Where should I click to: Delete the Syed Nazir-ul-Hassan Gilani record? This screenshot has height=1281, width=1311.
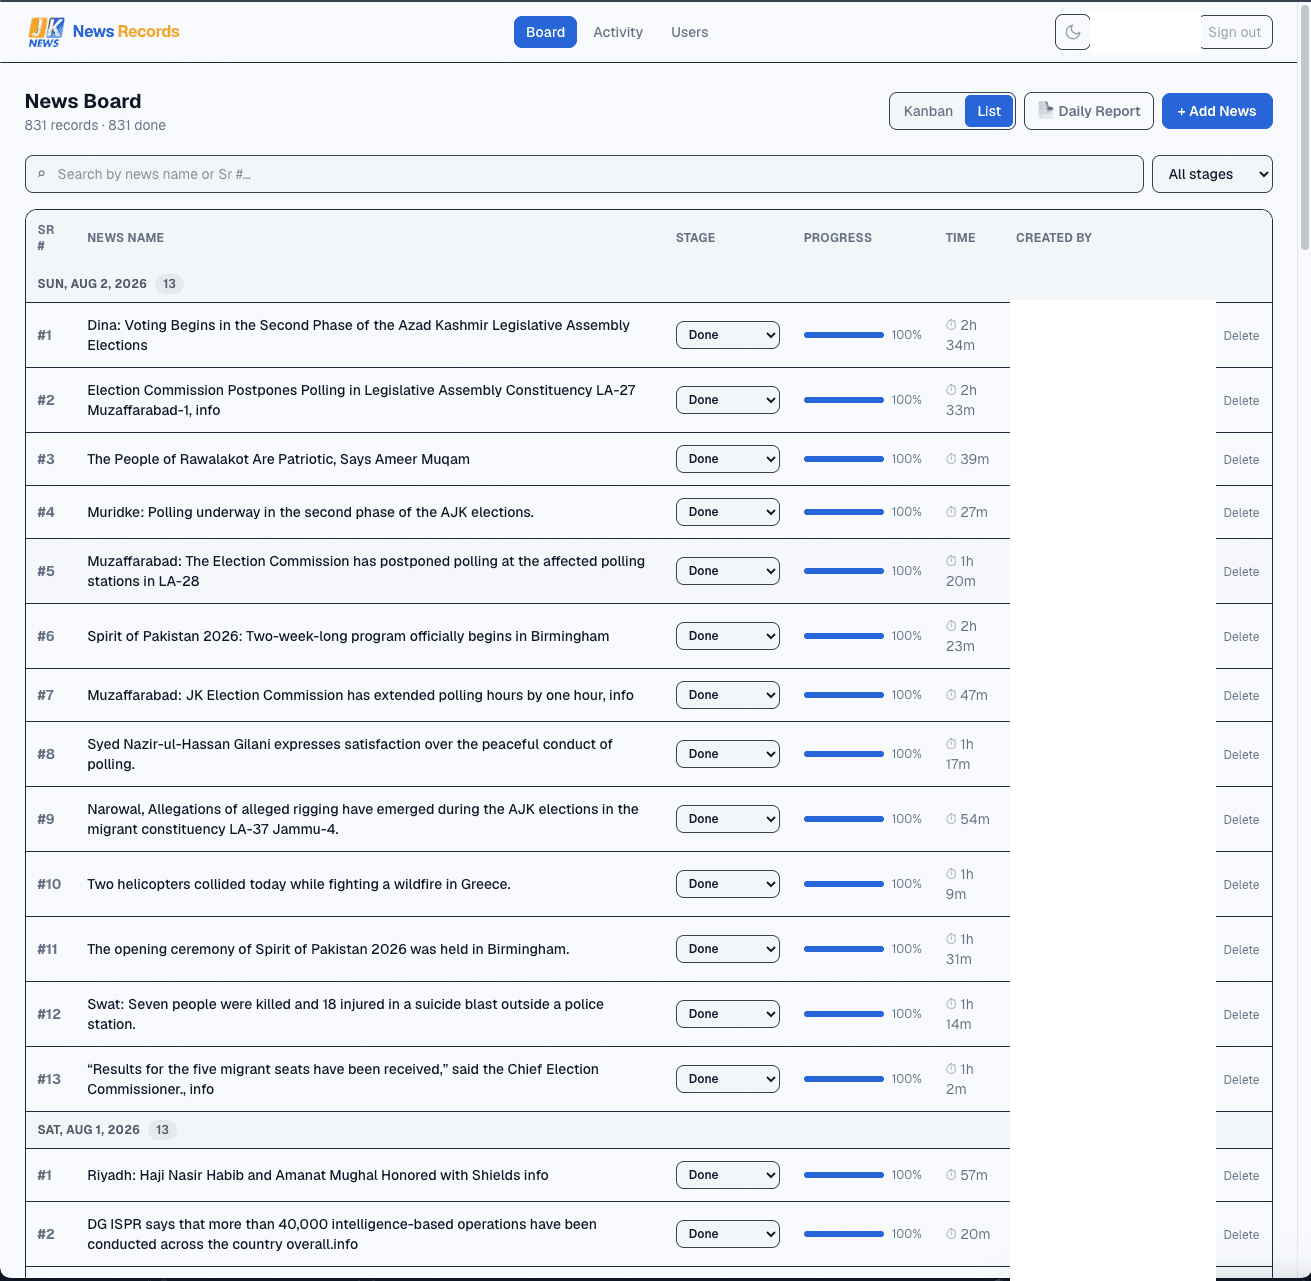(1241, 755)
